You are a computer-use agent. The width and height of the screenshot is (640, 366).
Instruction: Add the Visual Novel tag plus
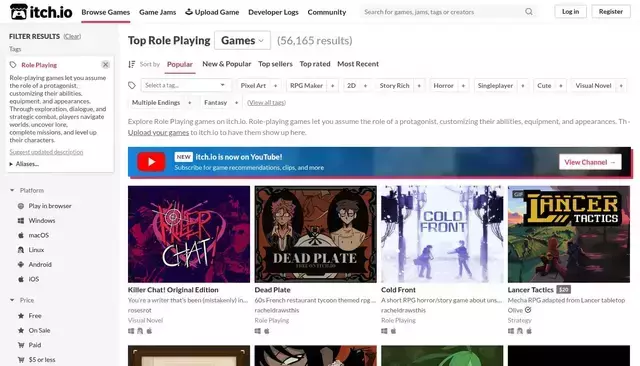[621, 86]
